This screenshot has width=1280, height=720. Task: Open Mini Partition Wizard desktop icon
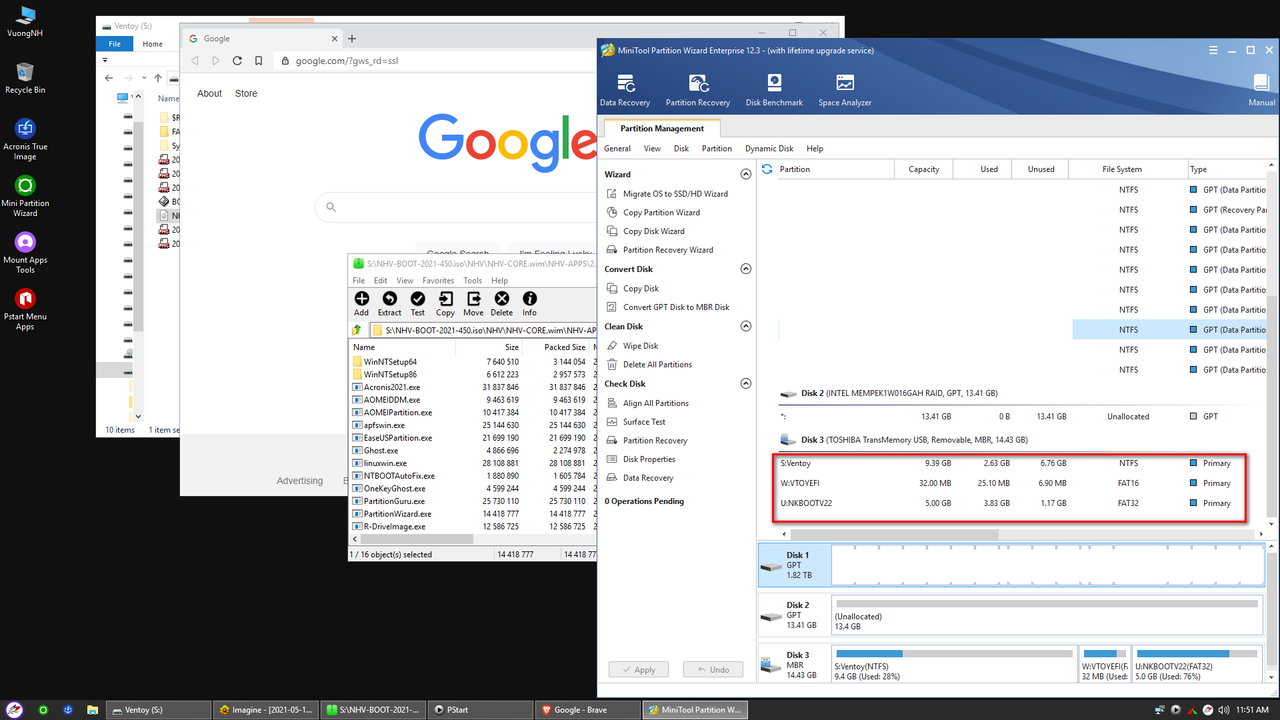click(x=25, y=196)
